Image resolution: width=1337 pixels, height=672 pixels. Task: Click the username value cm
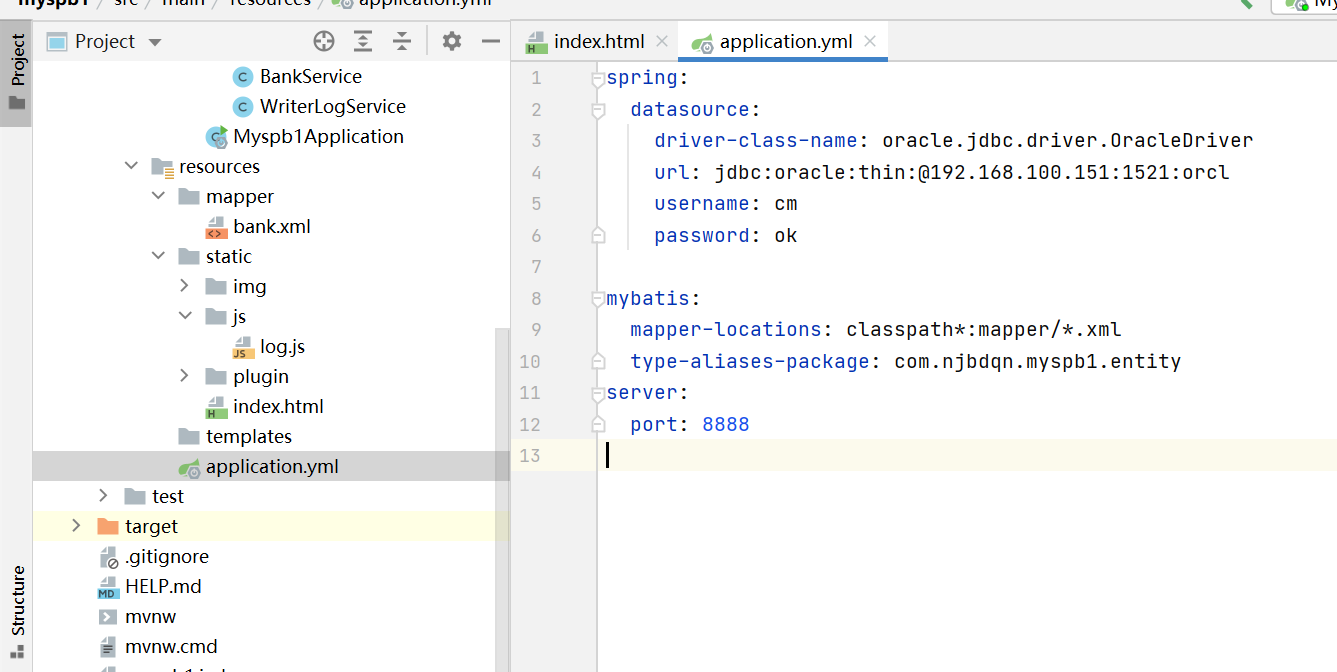point(786,203)
